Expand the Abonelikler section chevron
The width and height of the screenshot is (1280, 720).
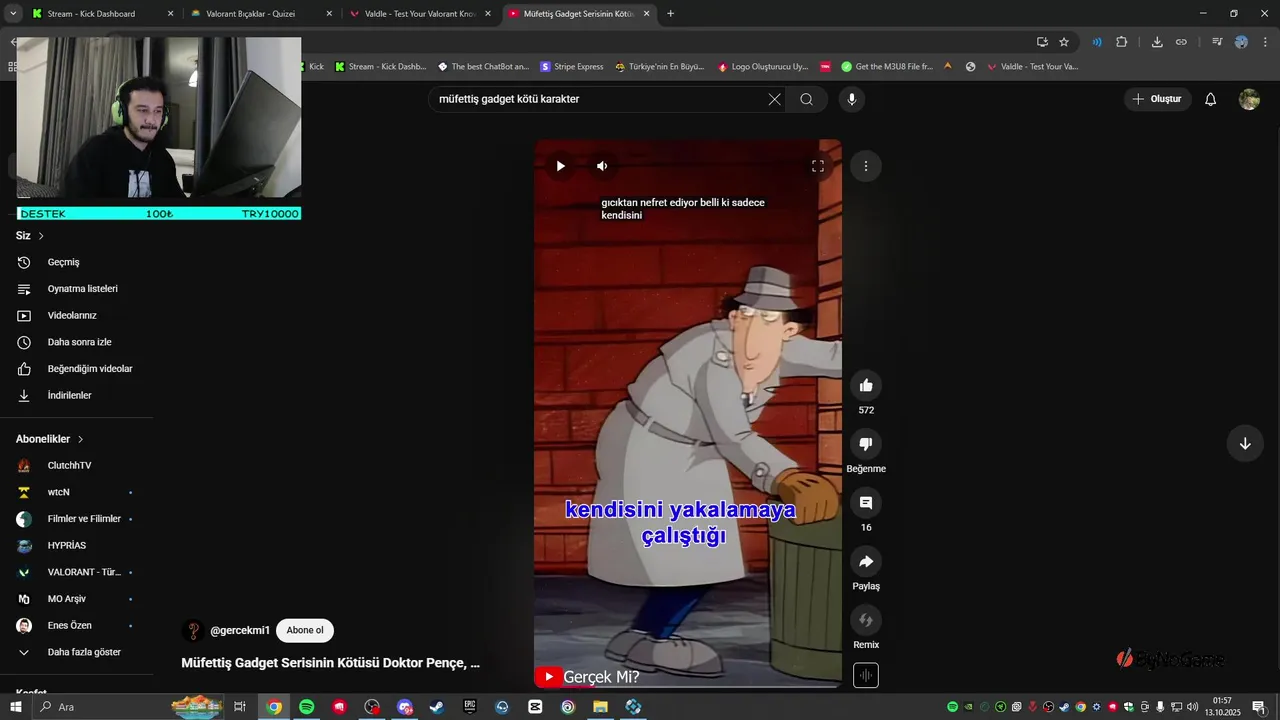point(81,439)
